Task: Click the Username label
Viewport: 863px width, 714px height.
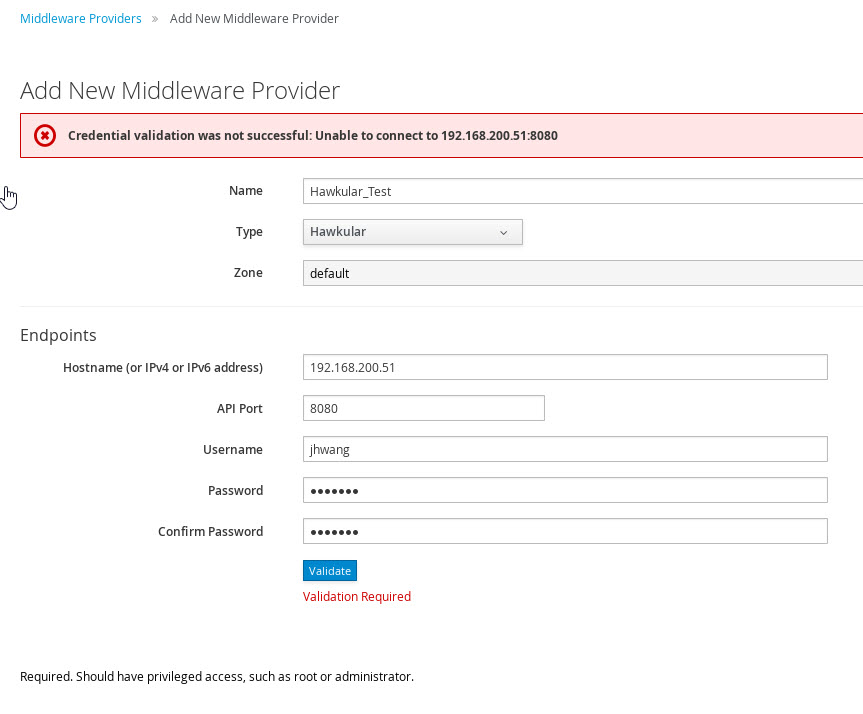Action: point(232,450)
